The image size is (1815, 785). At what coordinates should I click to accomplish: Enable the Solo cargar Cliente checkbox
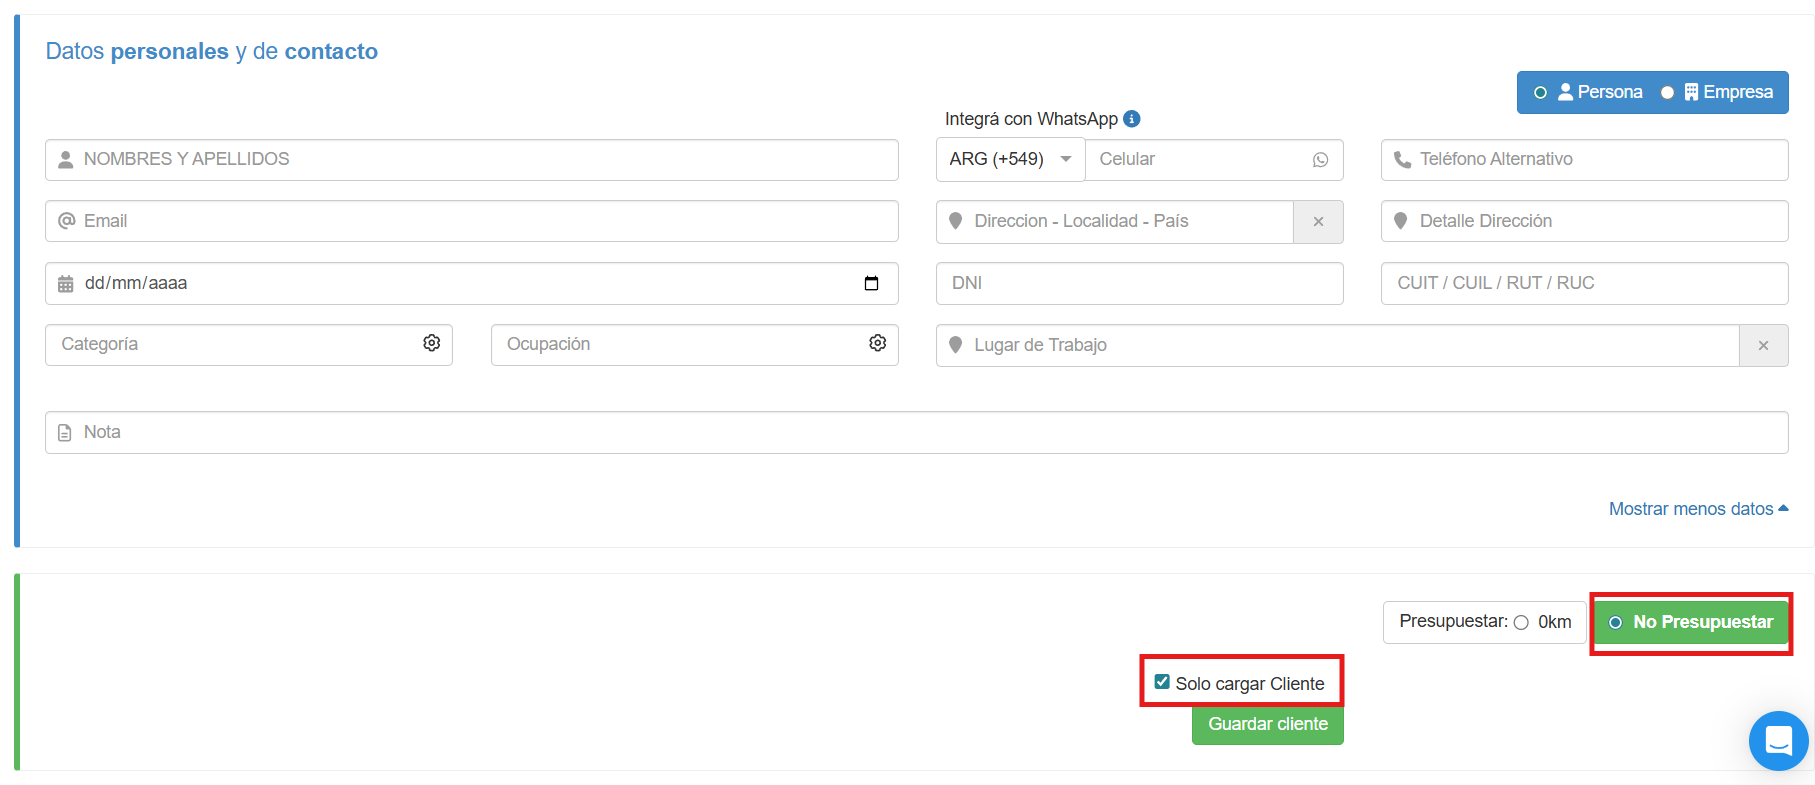coord(1161,682)
